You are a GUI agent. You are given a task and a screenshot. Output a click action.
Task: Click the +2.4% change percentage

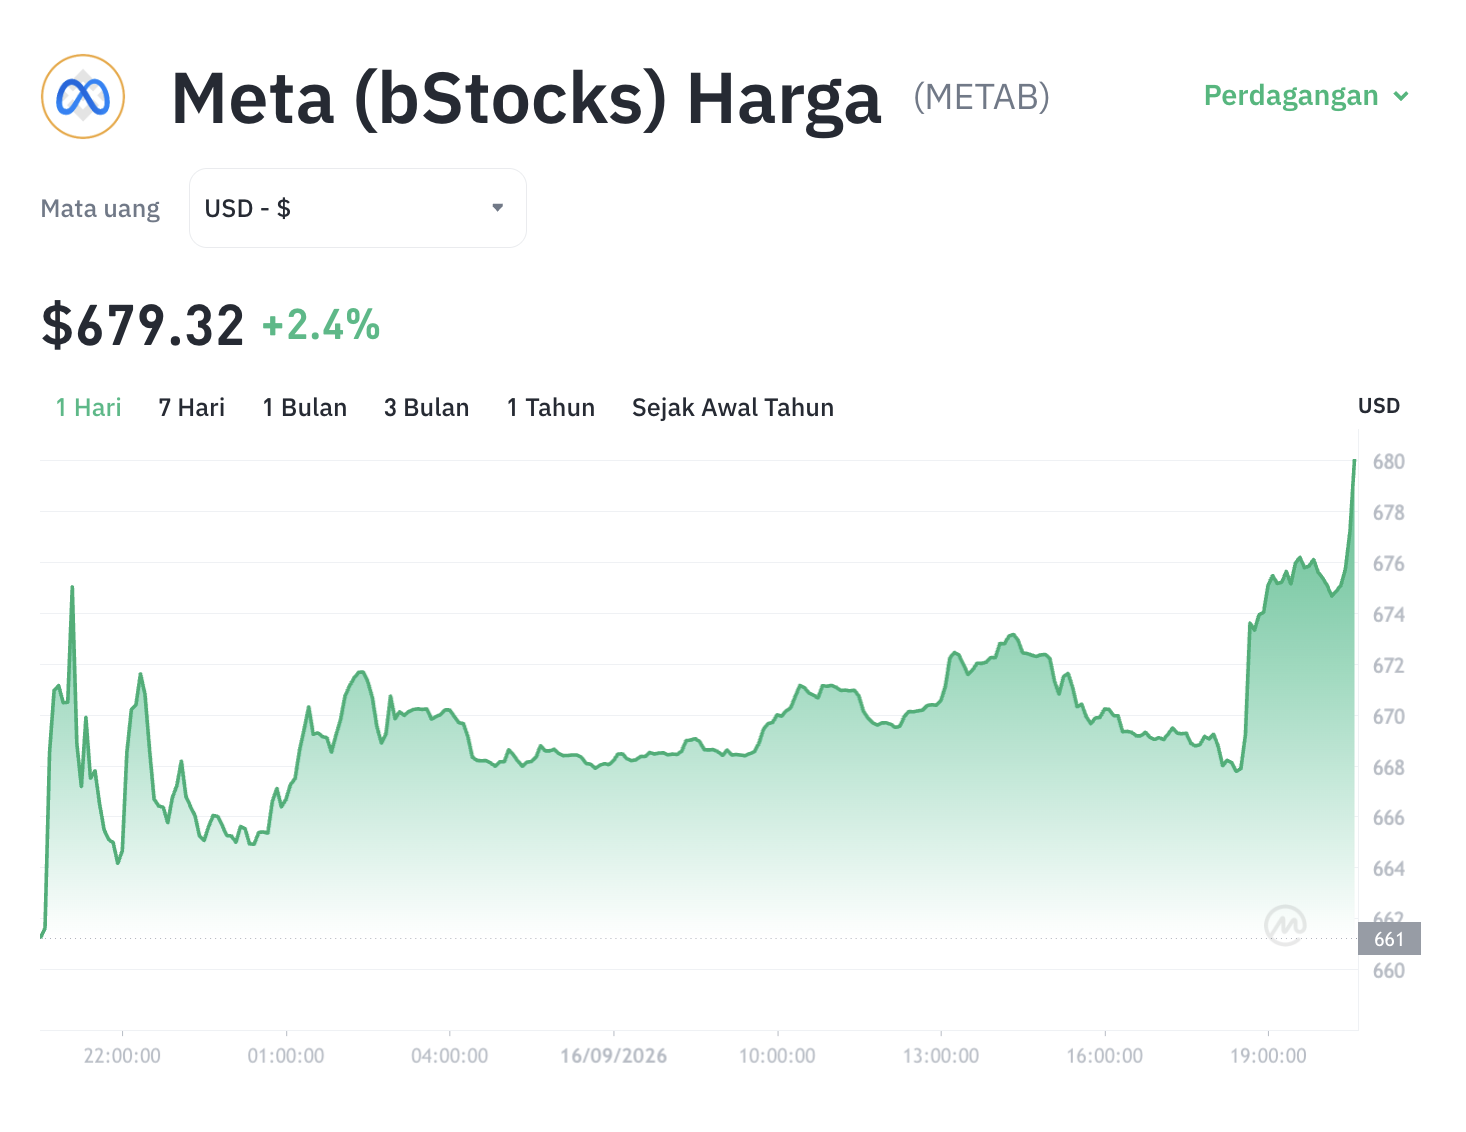point(321,326)
